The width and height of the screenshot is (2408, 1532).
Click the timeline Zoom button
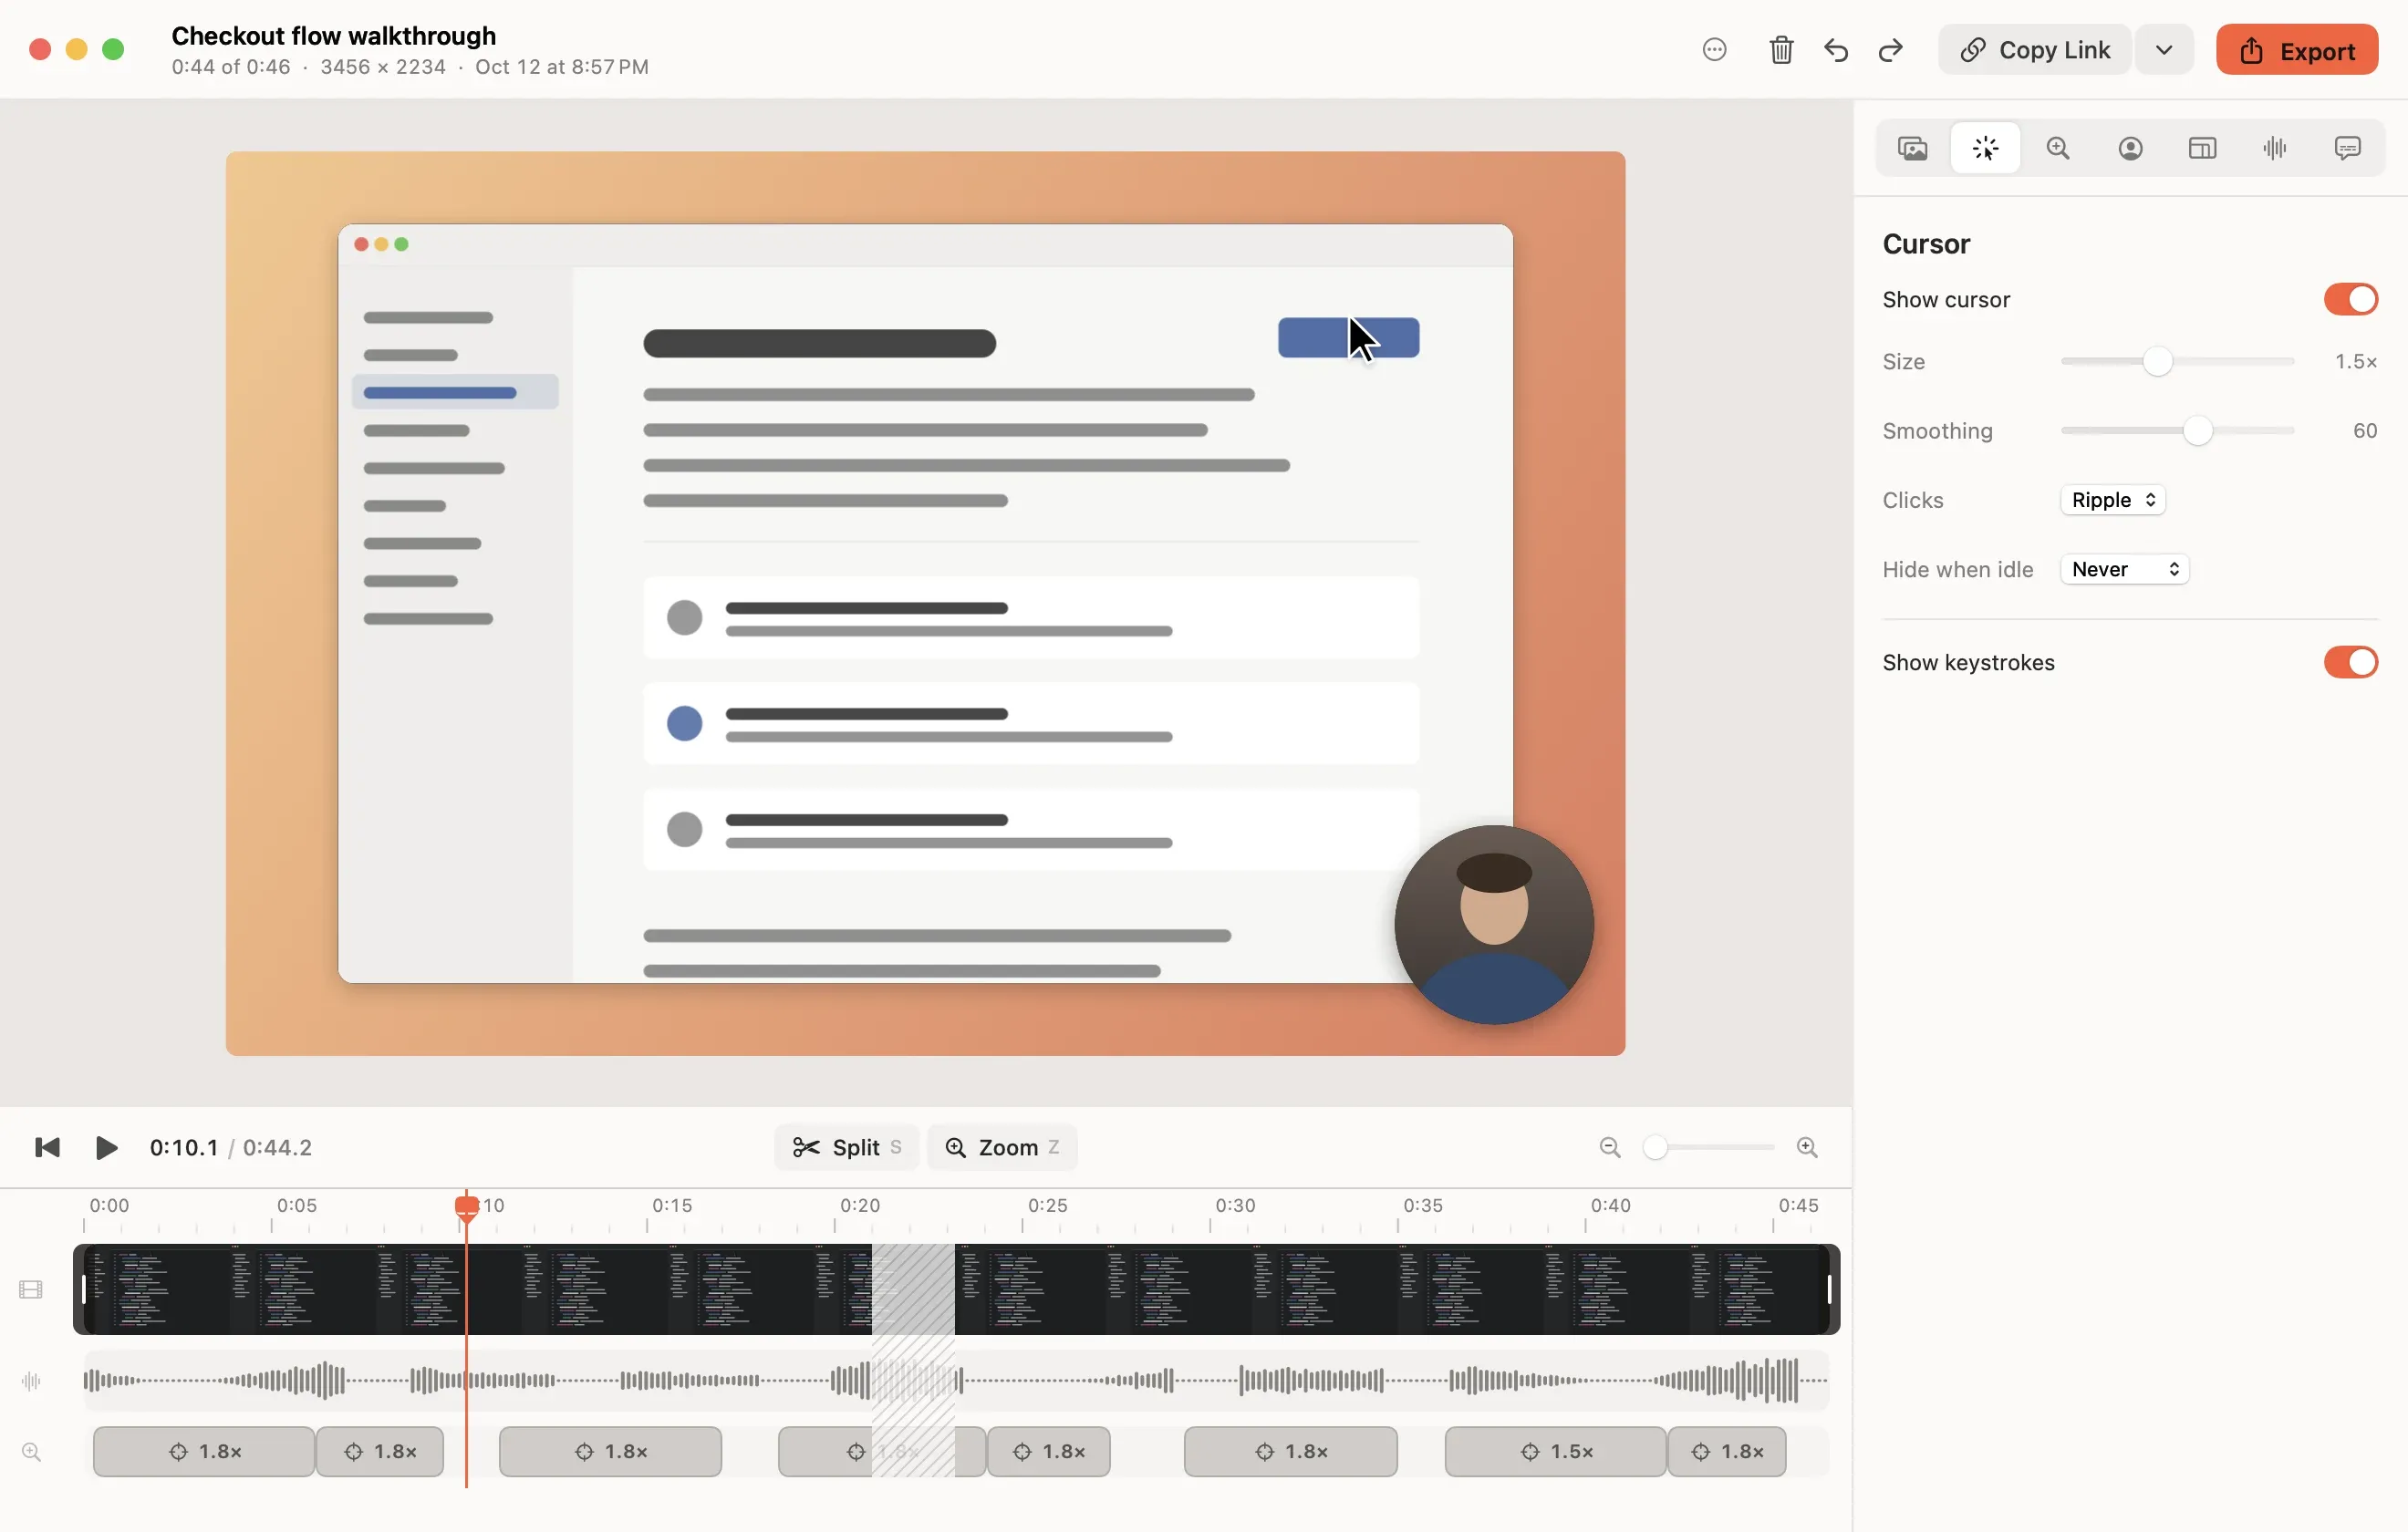[1002, 1147]
